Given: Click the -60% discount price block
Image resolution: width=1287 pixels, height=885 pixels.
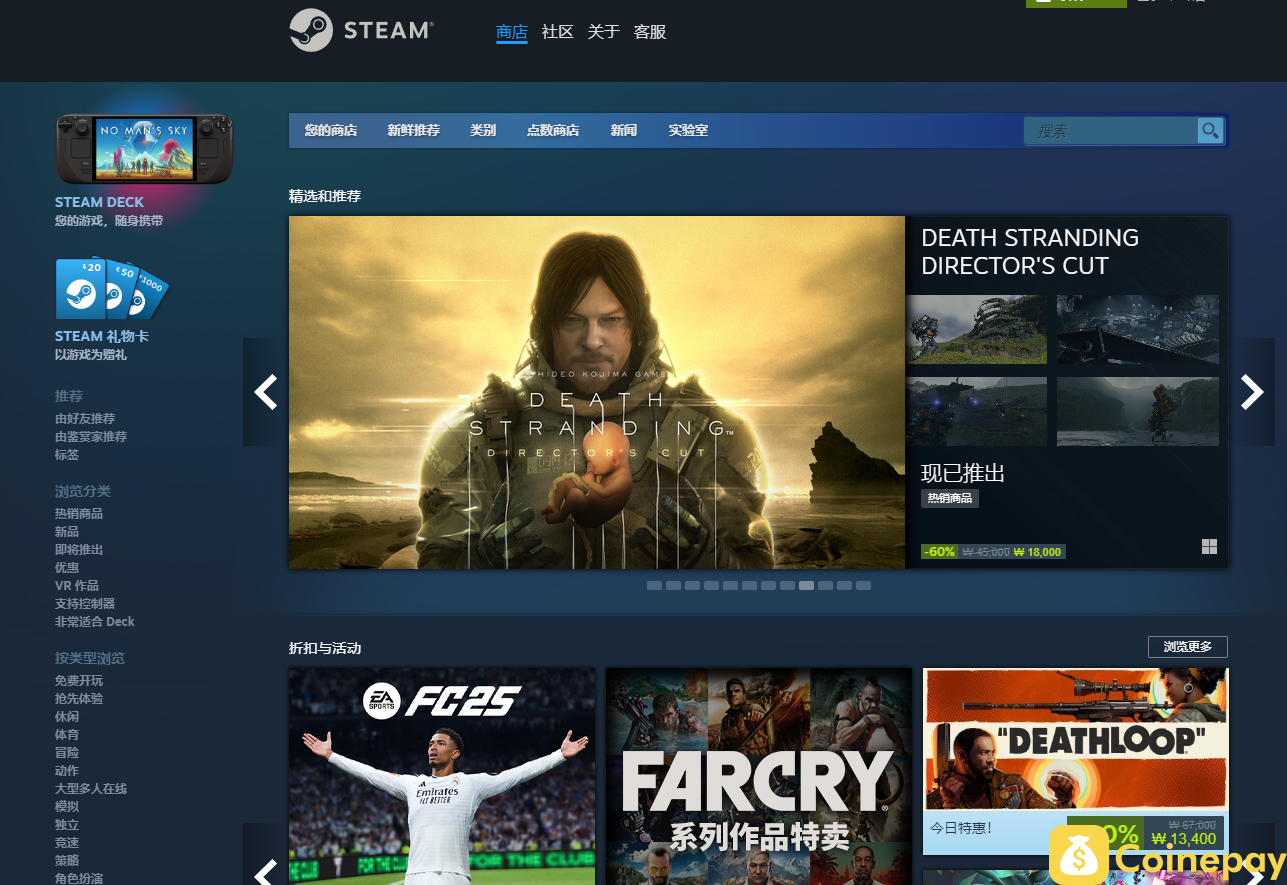Looking at the screenshot, I should pyautogui.click(x=993, y=551).
